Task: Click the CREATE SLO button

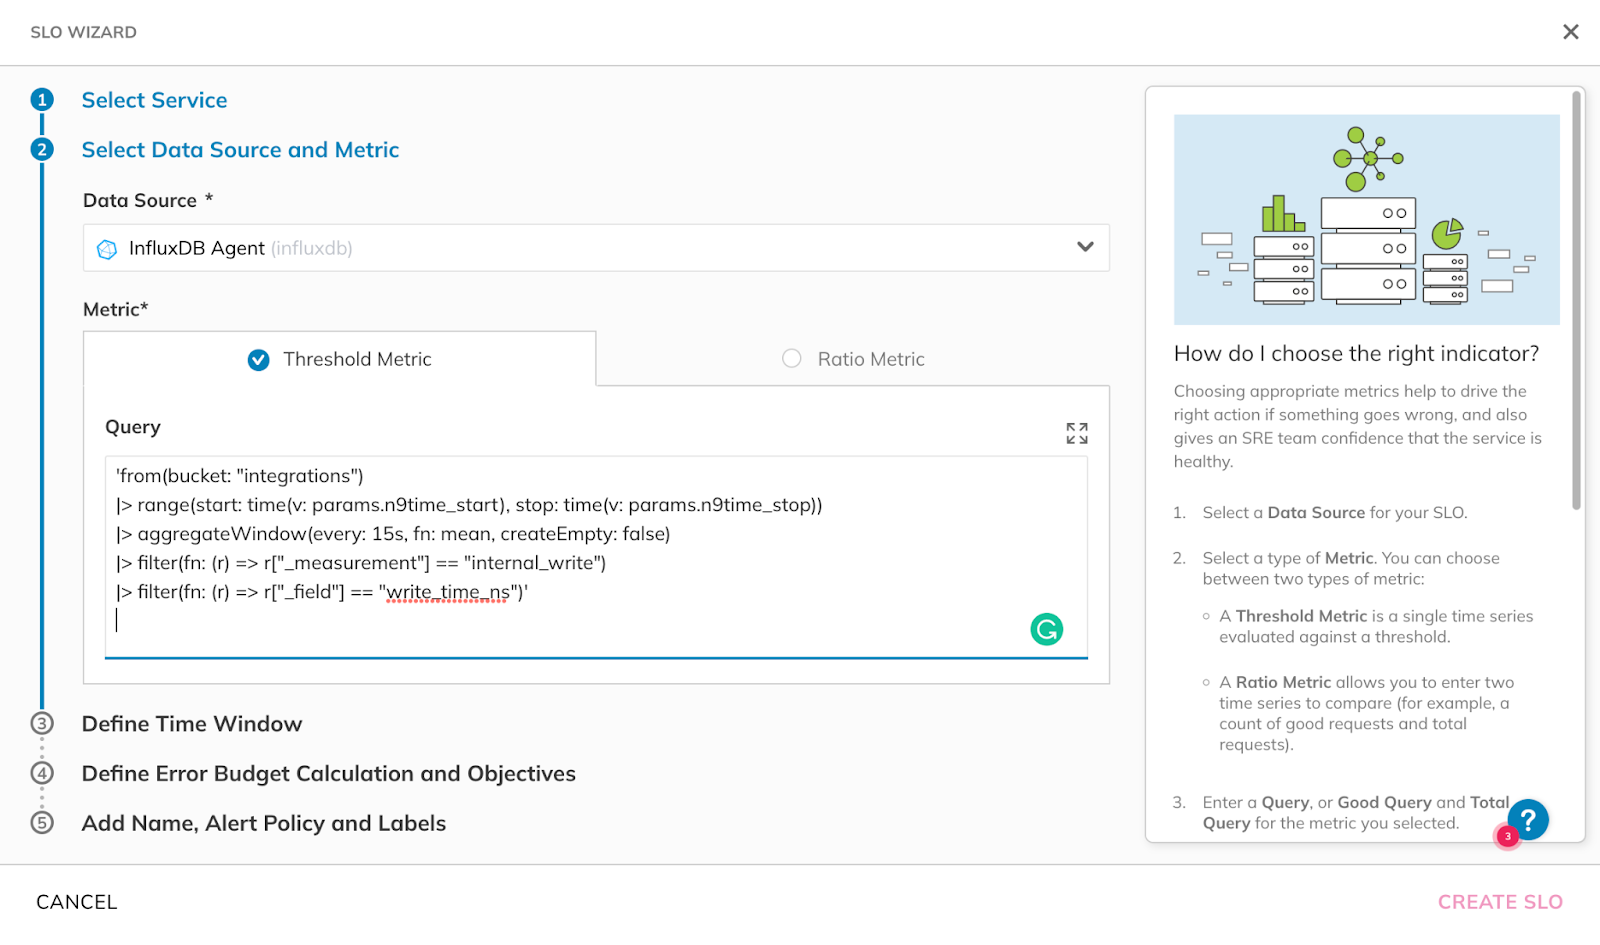Action: pos(1500,902)
